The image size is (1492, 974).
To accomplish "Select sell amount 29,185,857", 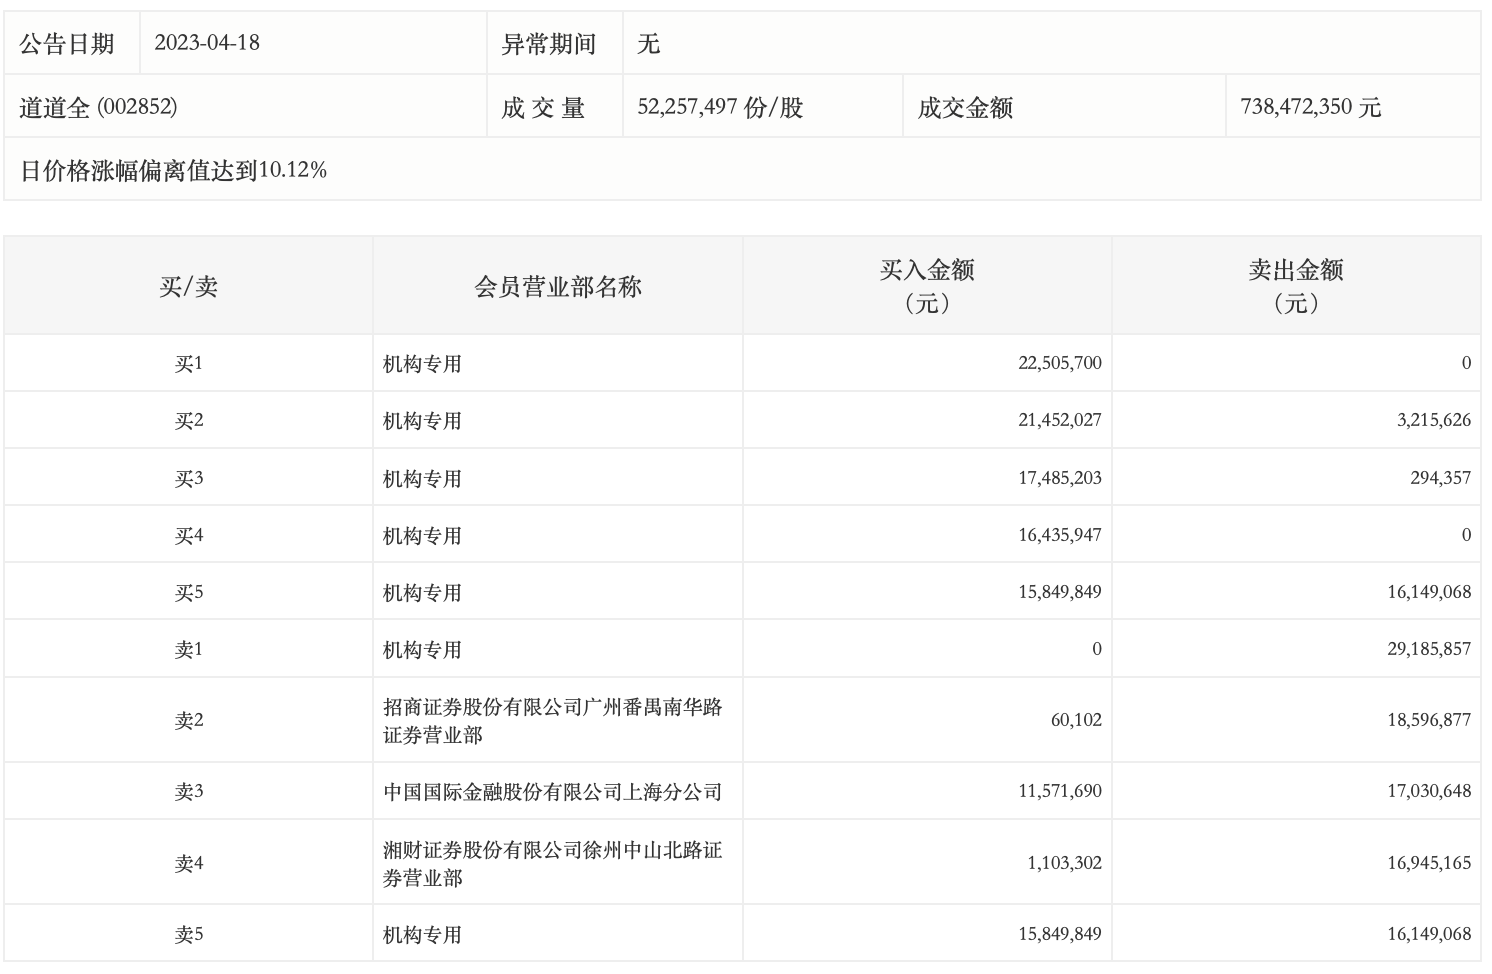I will click(x=1429, y=649).
